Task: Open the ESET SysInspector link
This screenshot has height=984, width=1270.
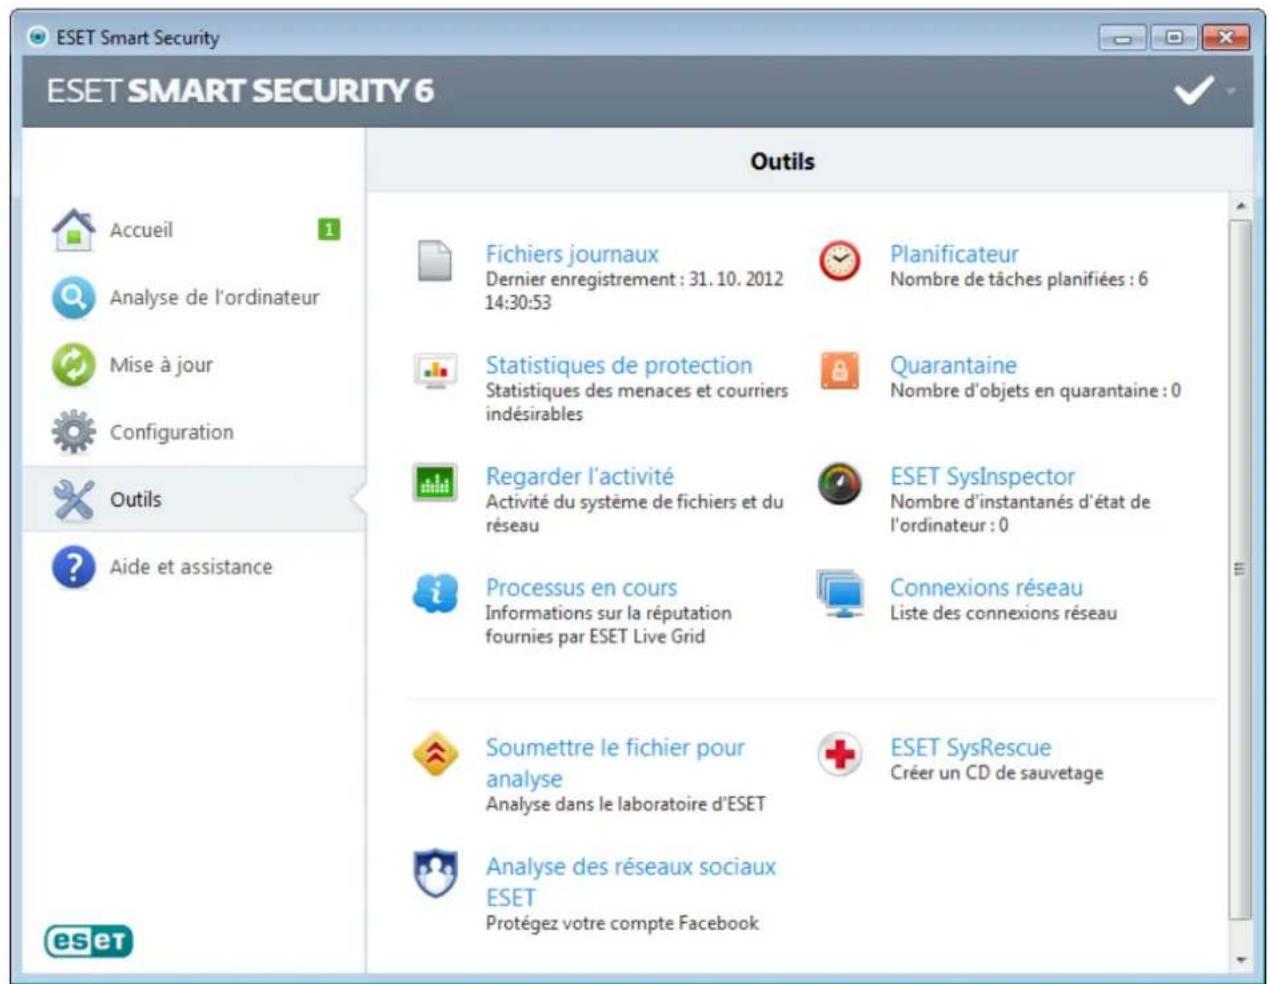Action: tap(982, 476)
